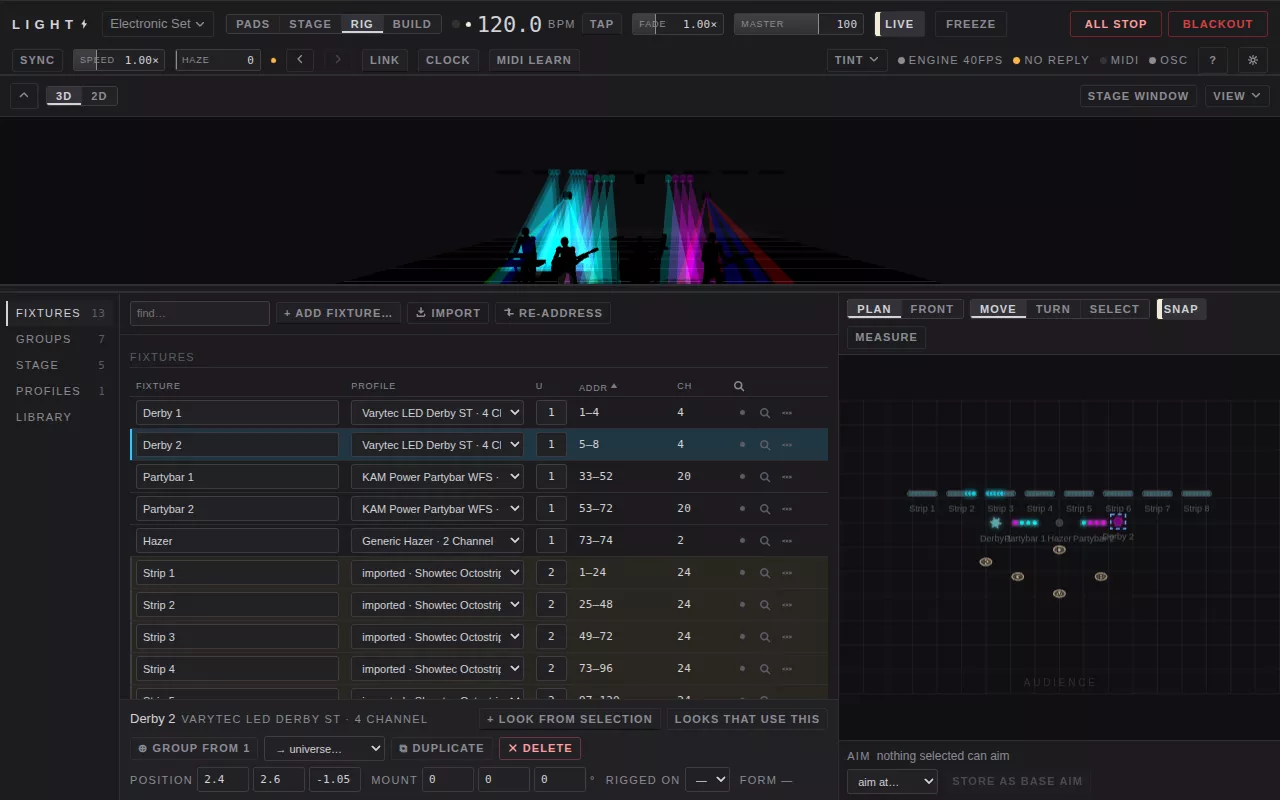Click the MASTER level slider
The image size is (1280, 800).
799,24
